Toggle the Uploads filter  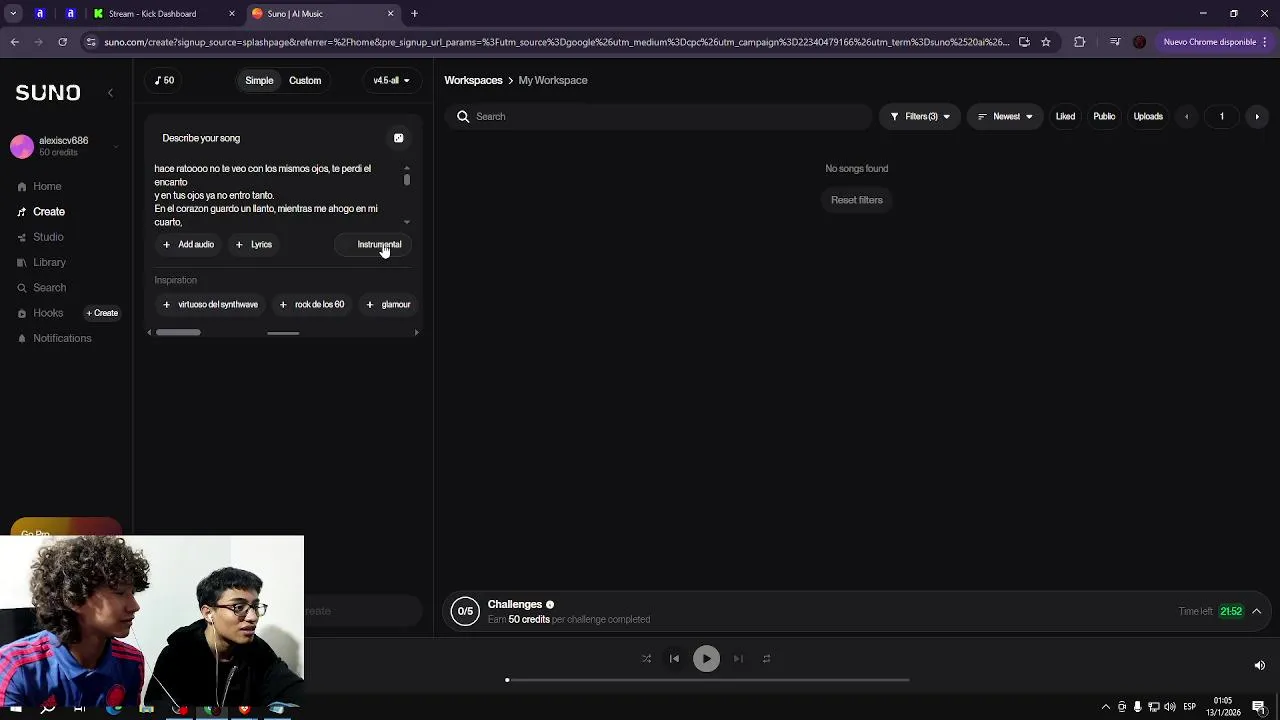coord(1148,116)
